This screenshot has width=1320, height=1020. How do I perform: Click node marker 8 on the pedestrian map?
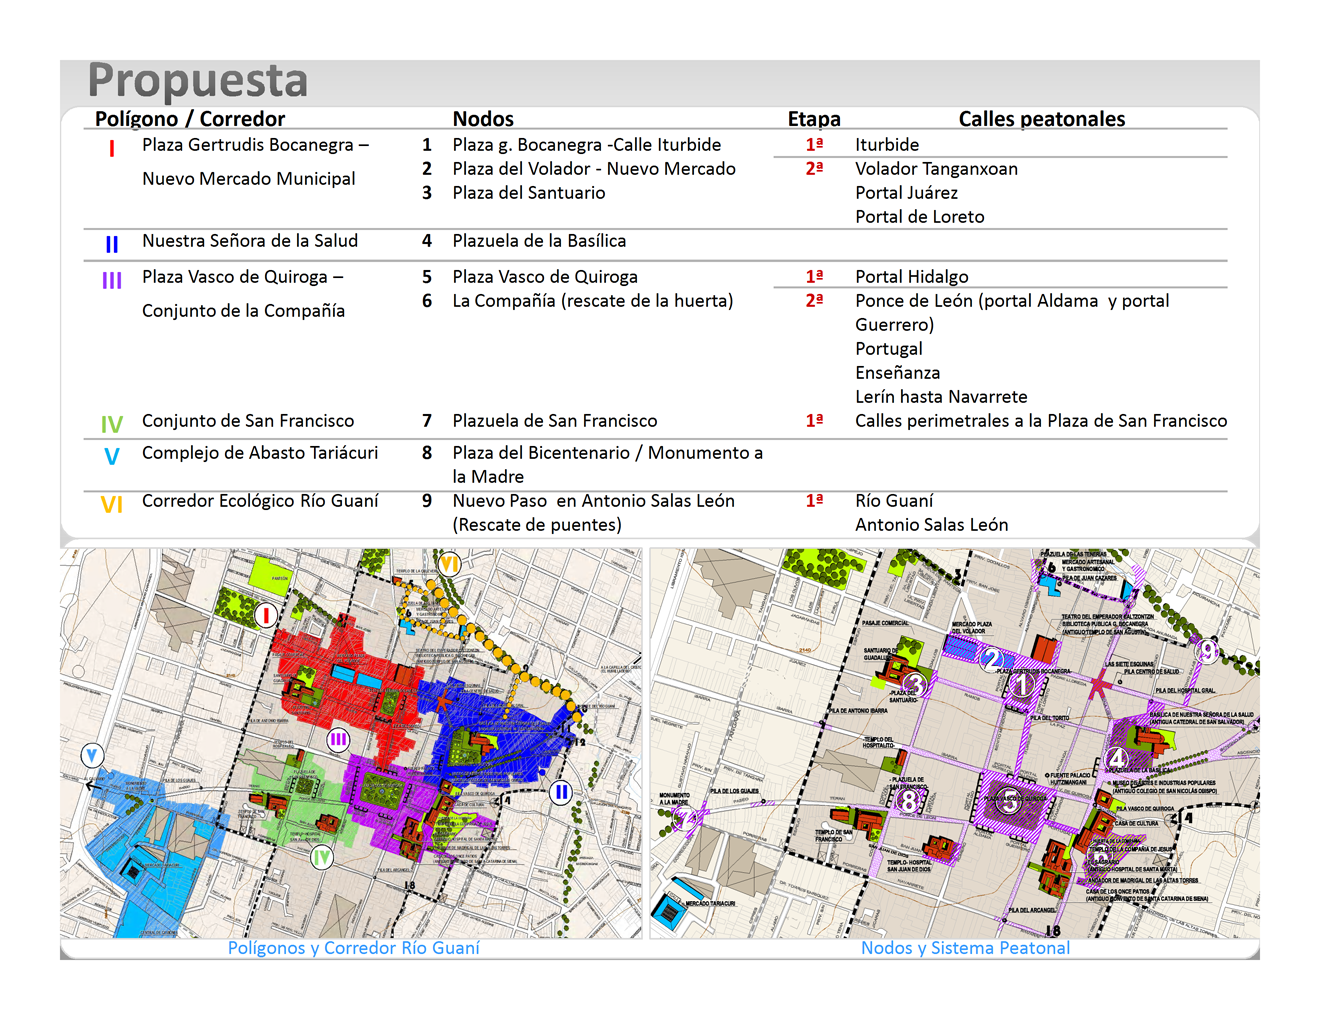click(907, 800)
